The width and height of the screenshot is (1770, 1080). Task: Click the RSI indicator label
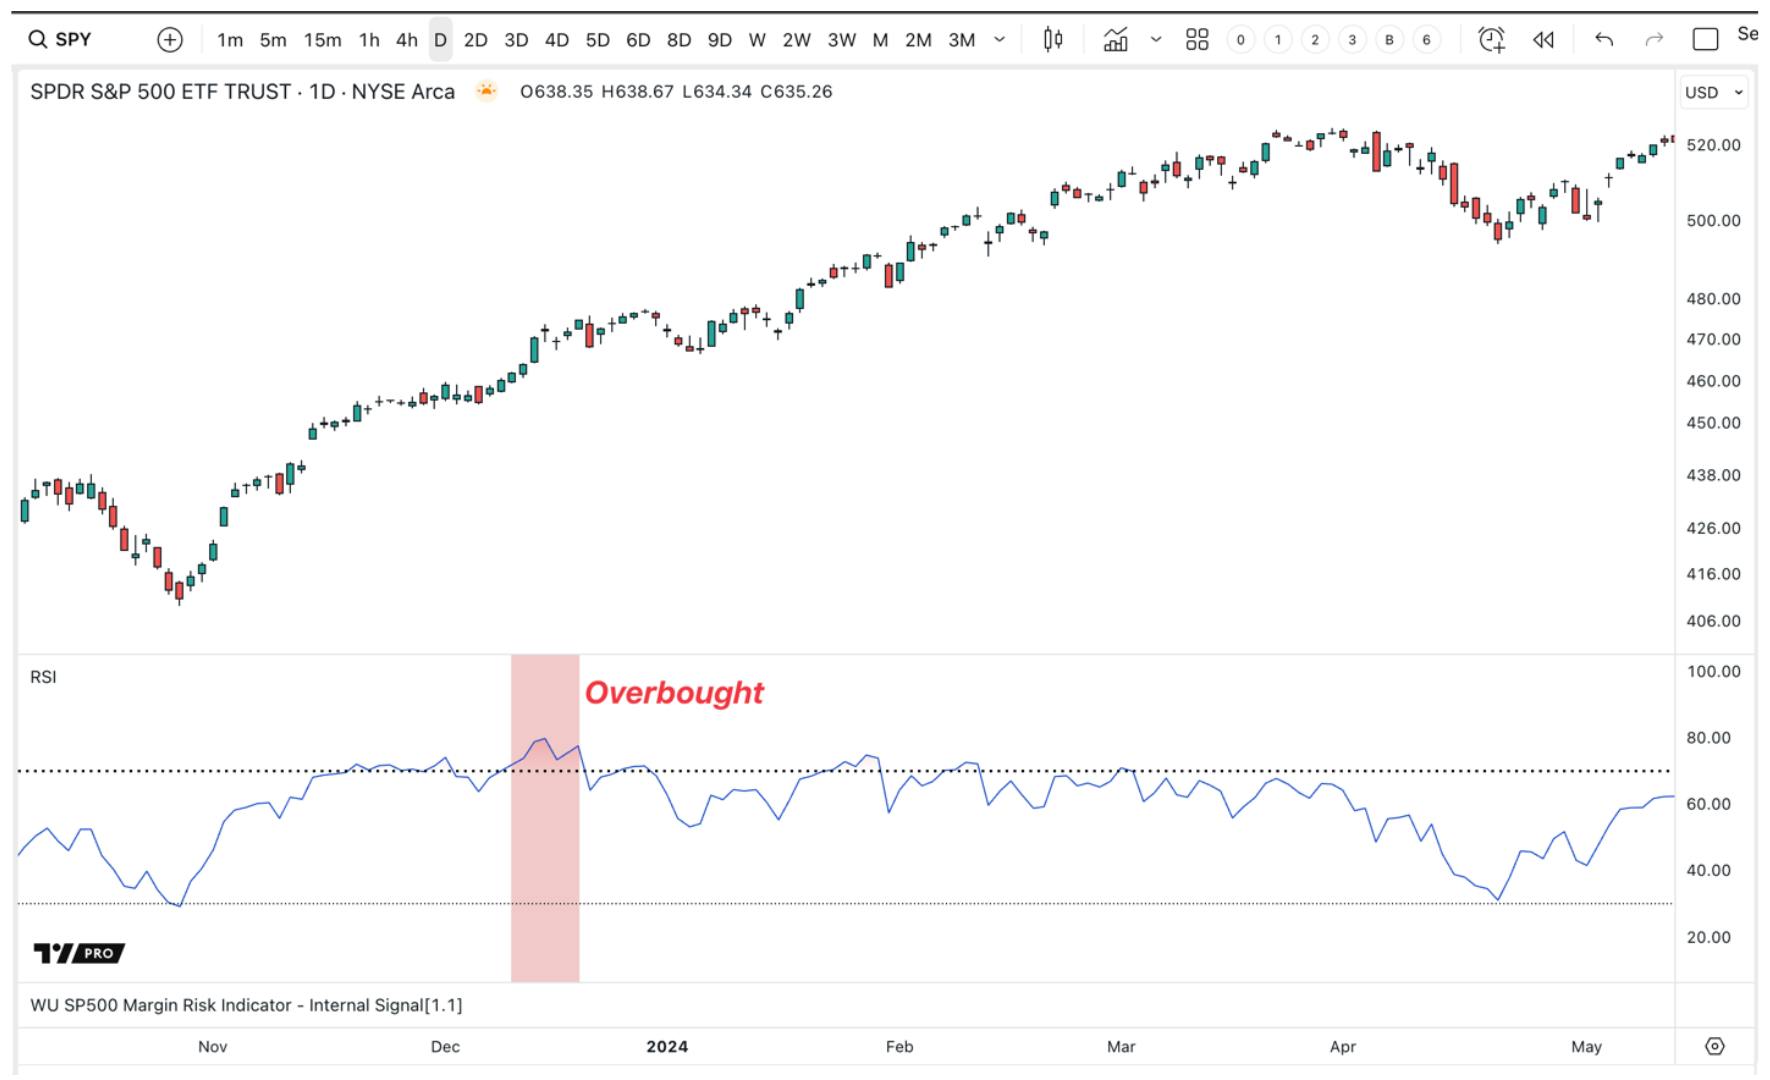[43, 677]
